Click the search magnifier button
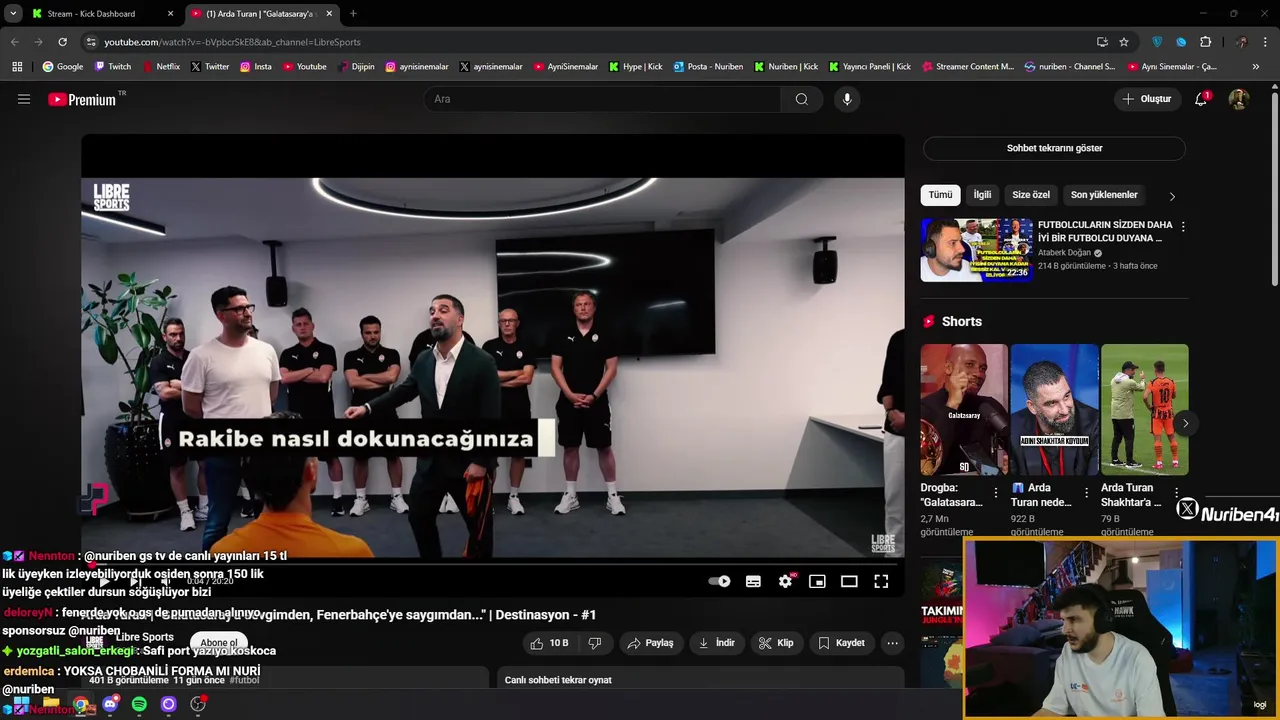This screenshot has height=720, width=1280. pos(802,99)
